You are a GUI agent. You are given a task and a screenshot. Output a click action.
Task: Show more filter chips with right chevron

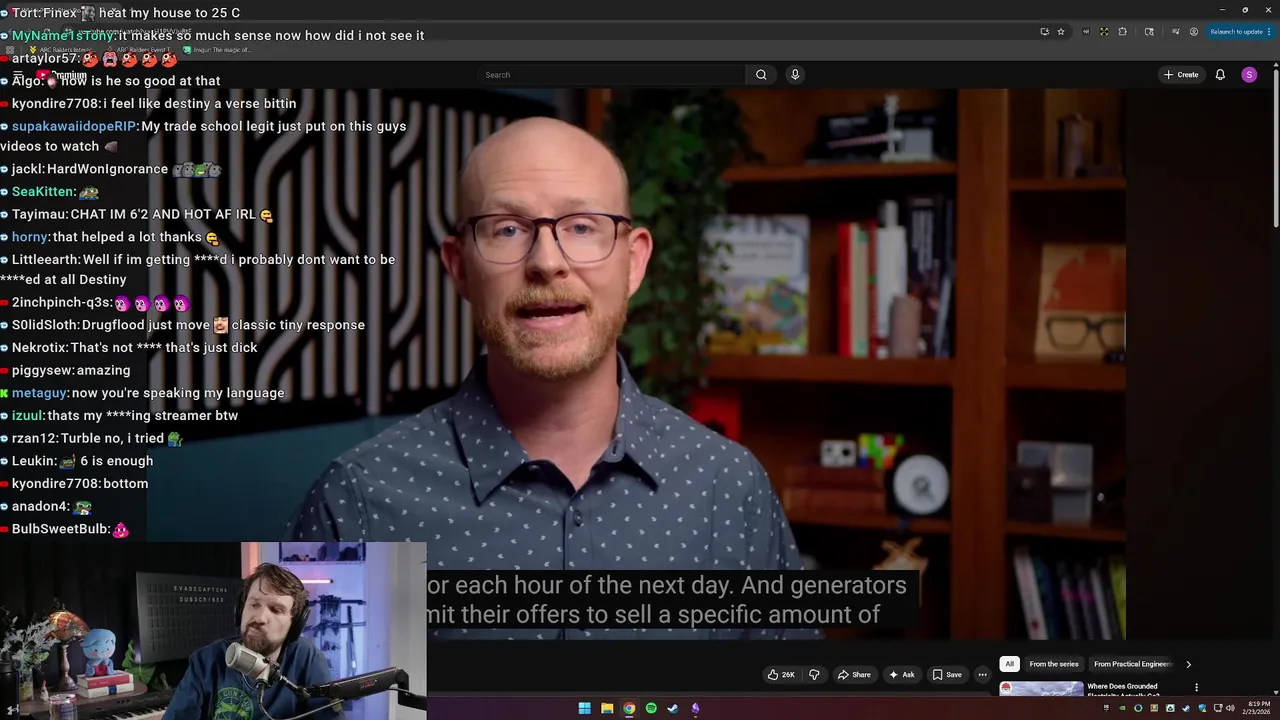[x=1188, y=664]
